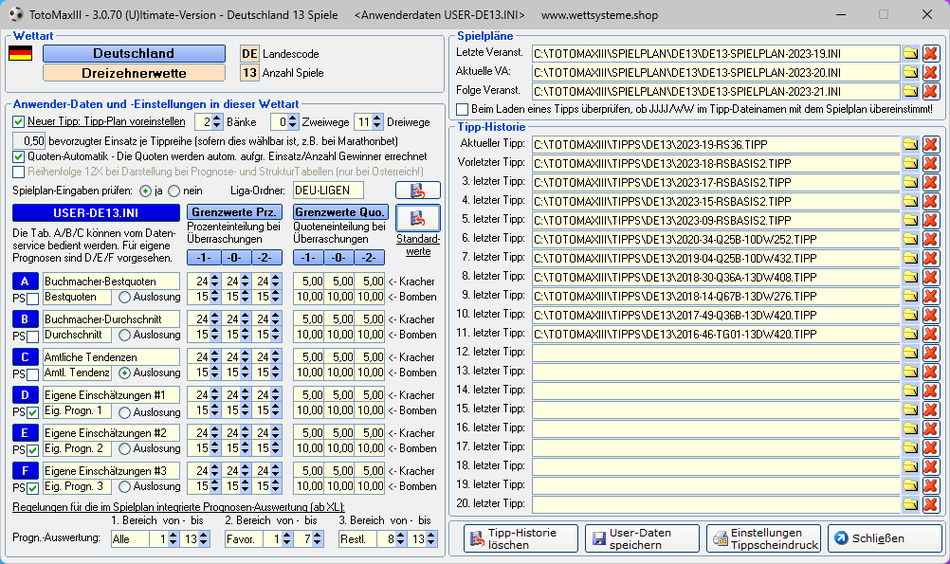Remove the Folge Veranst. Spielplan entry

tap(930, 91)
